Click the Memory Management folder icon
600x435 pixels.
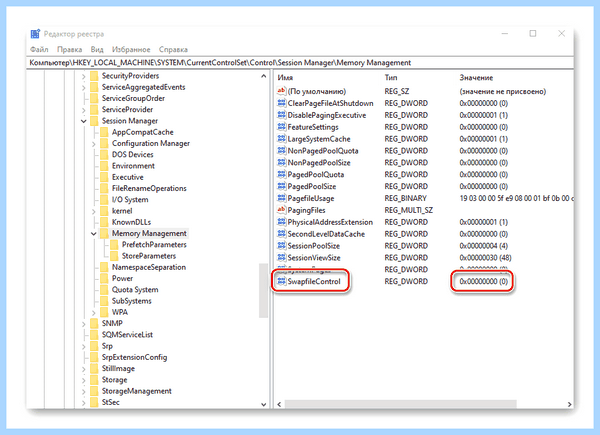point(104,233)
